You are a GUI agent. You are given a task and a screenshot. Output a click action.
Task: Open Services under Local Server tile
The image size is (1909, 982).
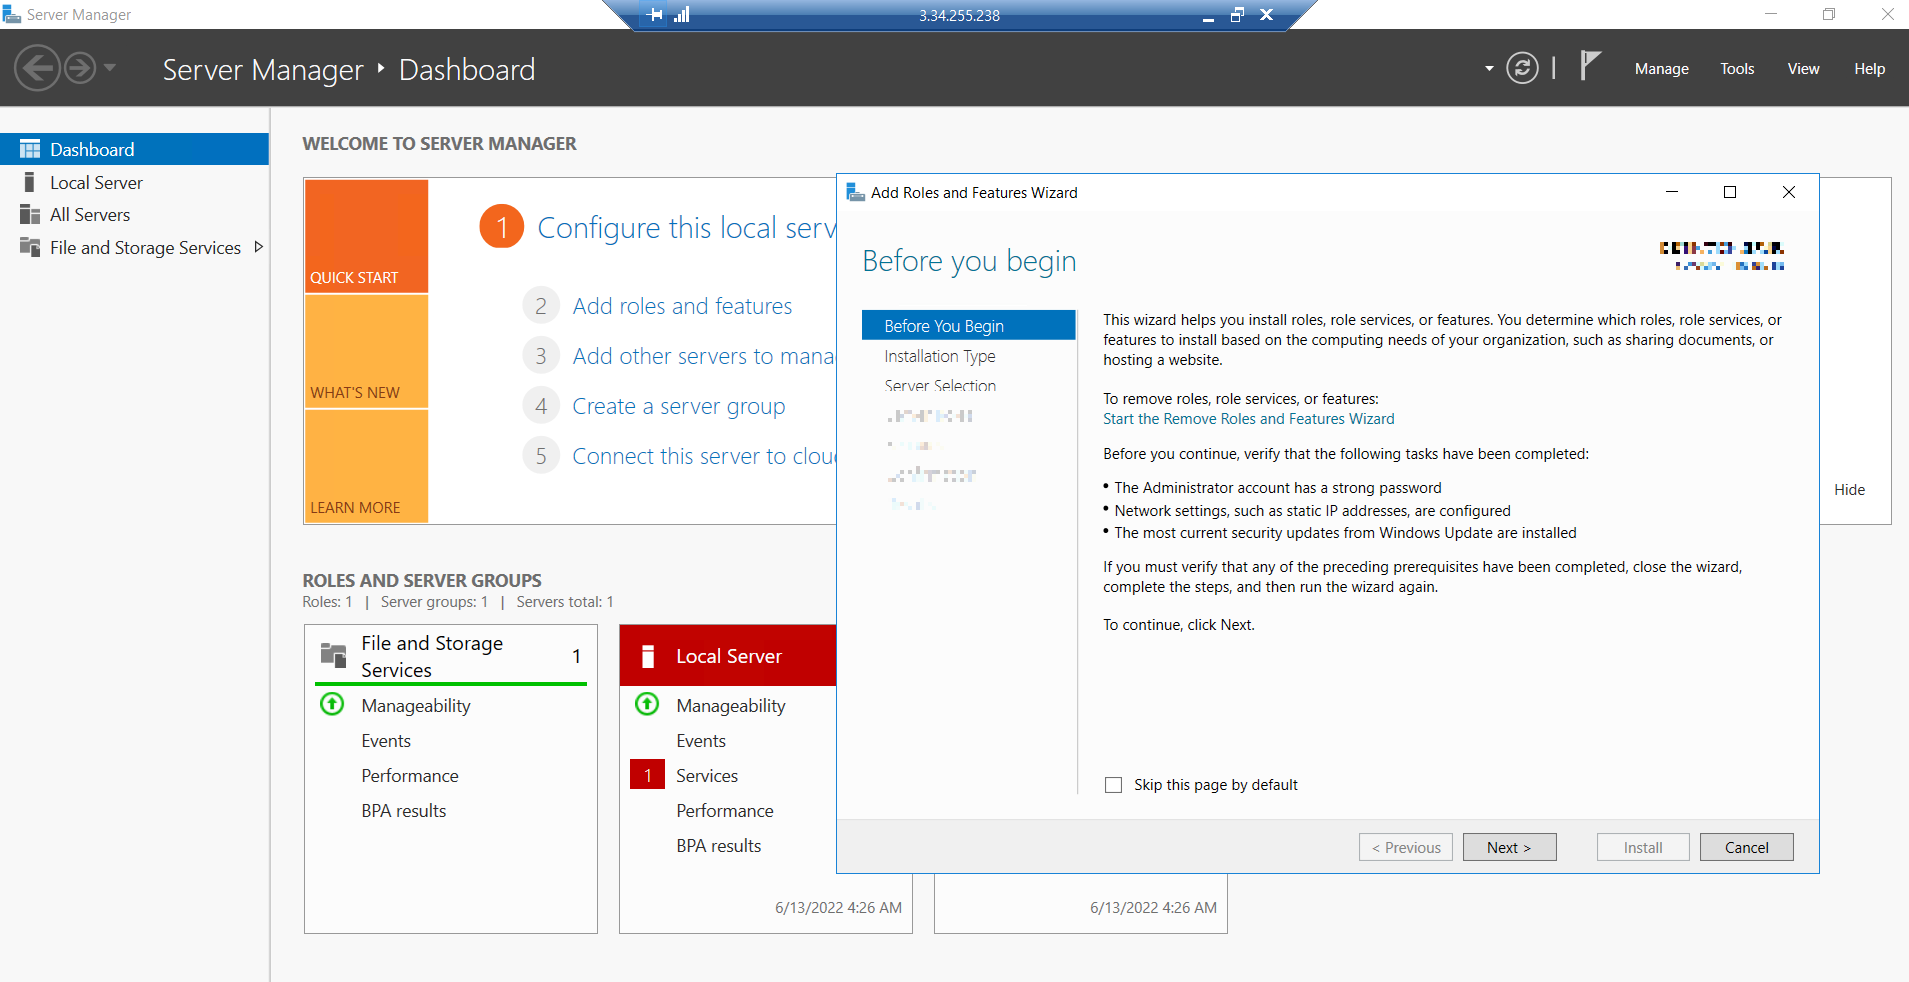click(x=707, y=776)
